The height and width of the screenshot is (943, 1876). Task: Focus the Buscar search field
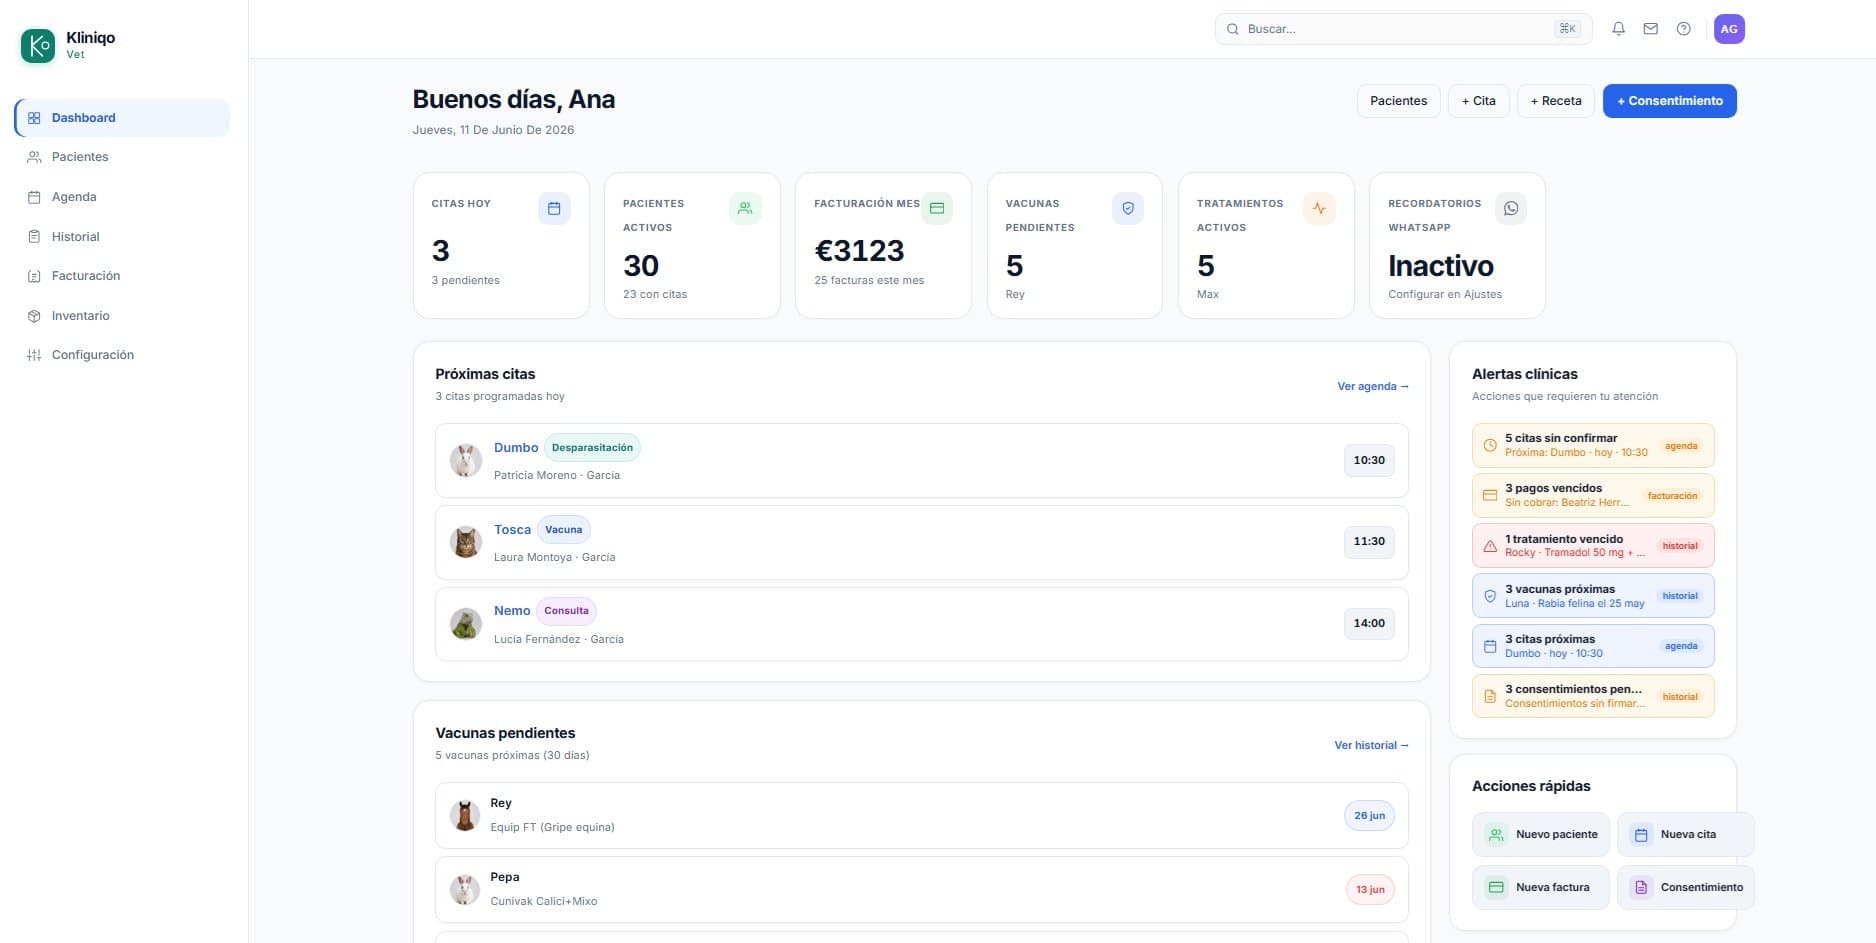point(1403,29)
